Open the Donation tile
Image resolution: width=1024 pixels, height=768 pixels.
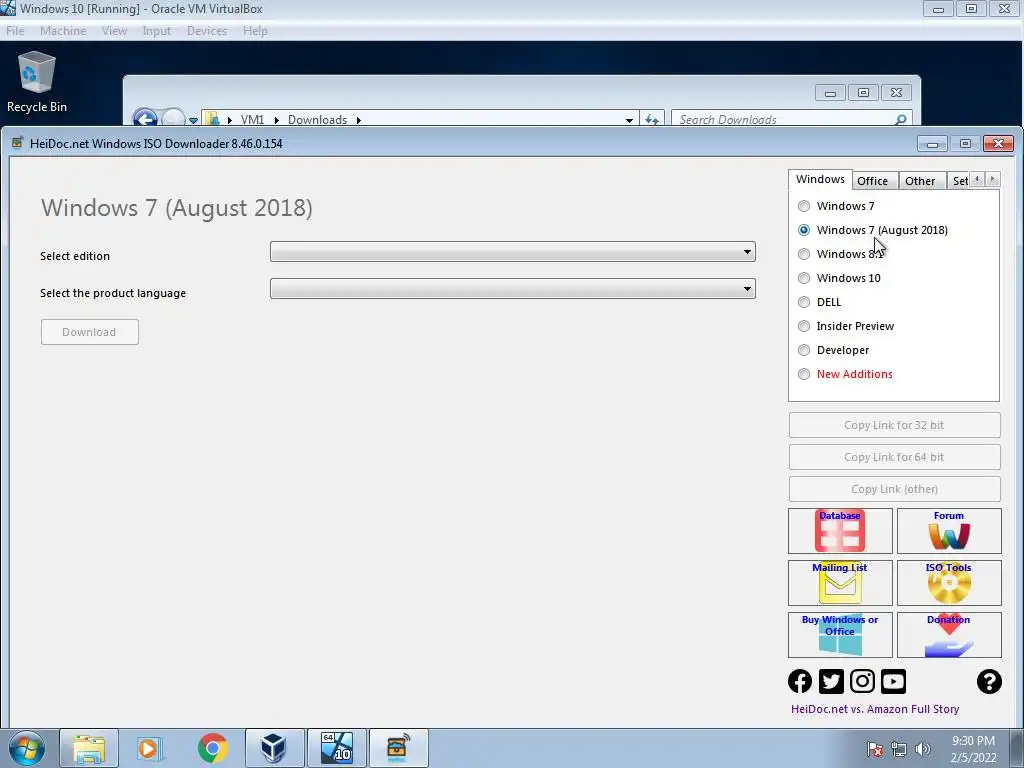coord(949,635)
